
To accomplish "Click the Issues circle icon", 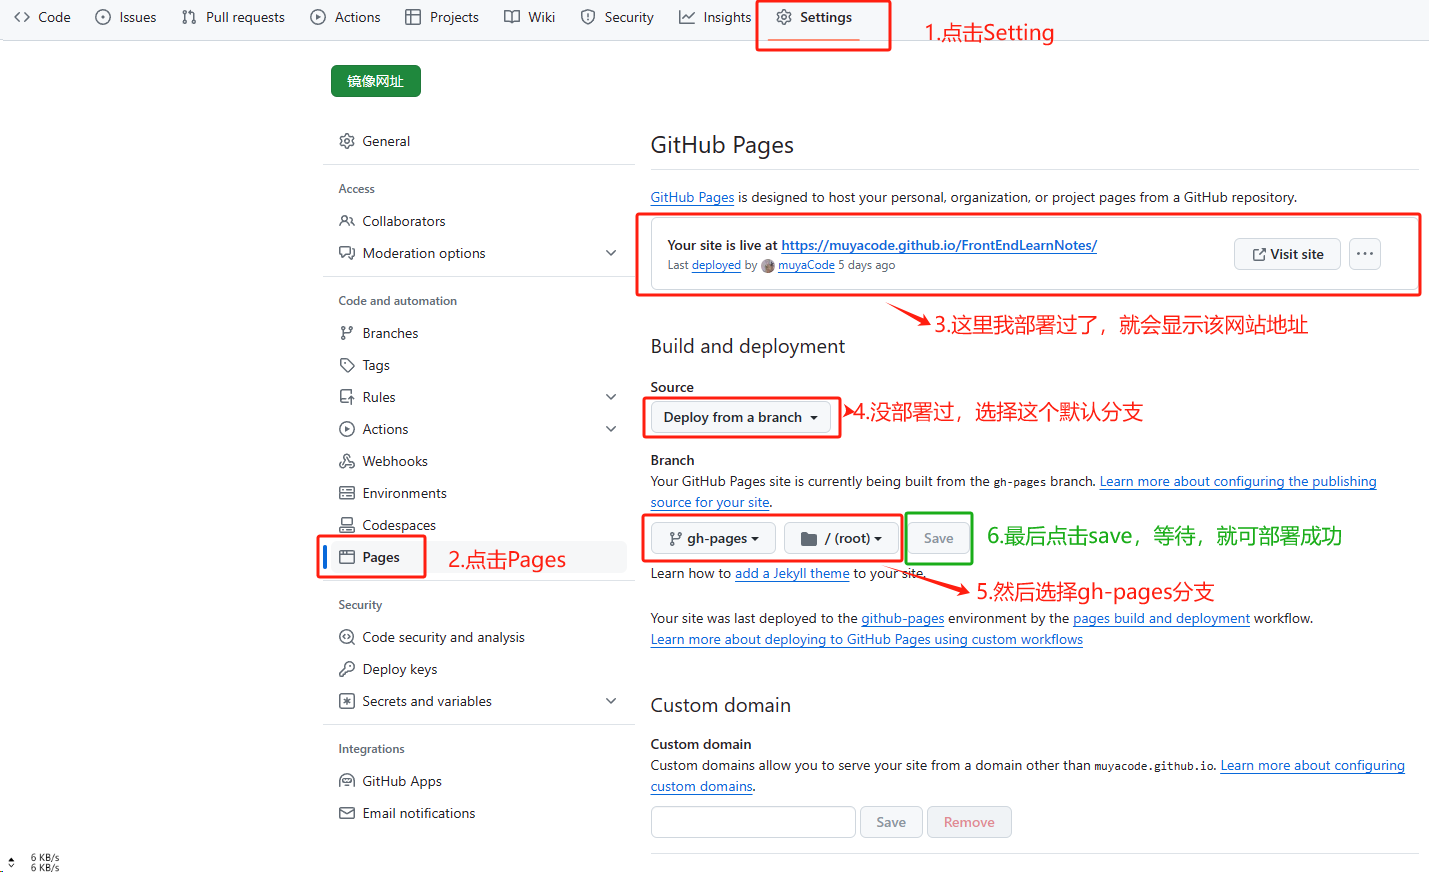I will coord(103,17).
